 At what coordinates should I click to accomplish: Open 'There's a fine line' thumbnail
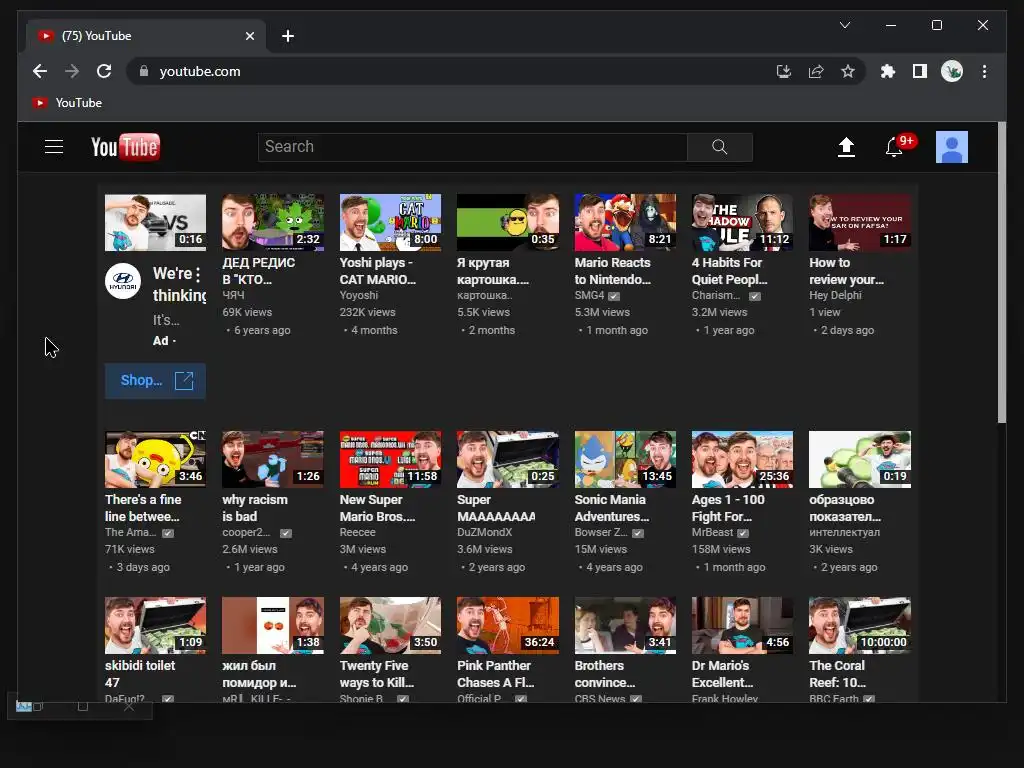coord(155,460)
